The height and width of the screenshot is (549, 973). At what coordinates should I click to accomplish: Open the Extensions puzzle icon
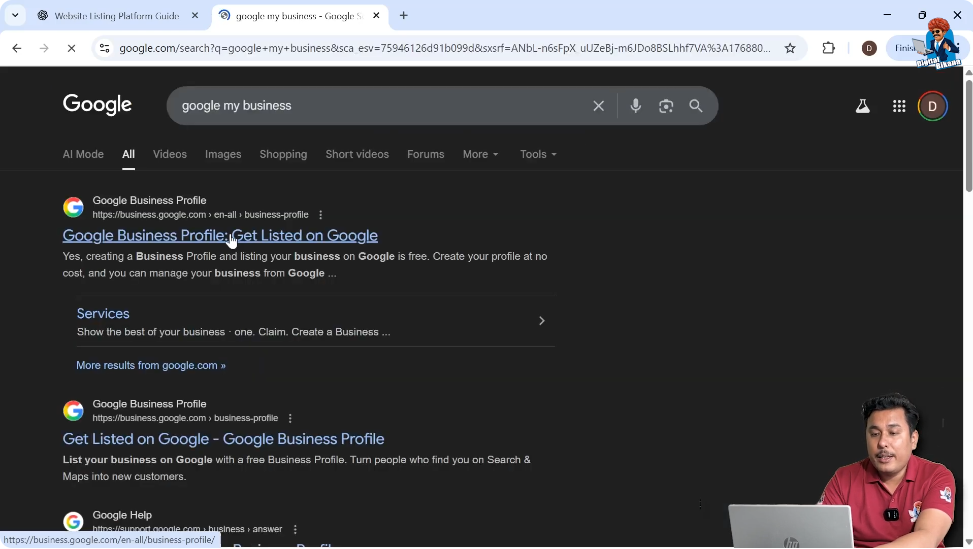(x=828, y=48)
